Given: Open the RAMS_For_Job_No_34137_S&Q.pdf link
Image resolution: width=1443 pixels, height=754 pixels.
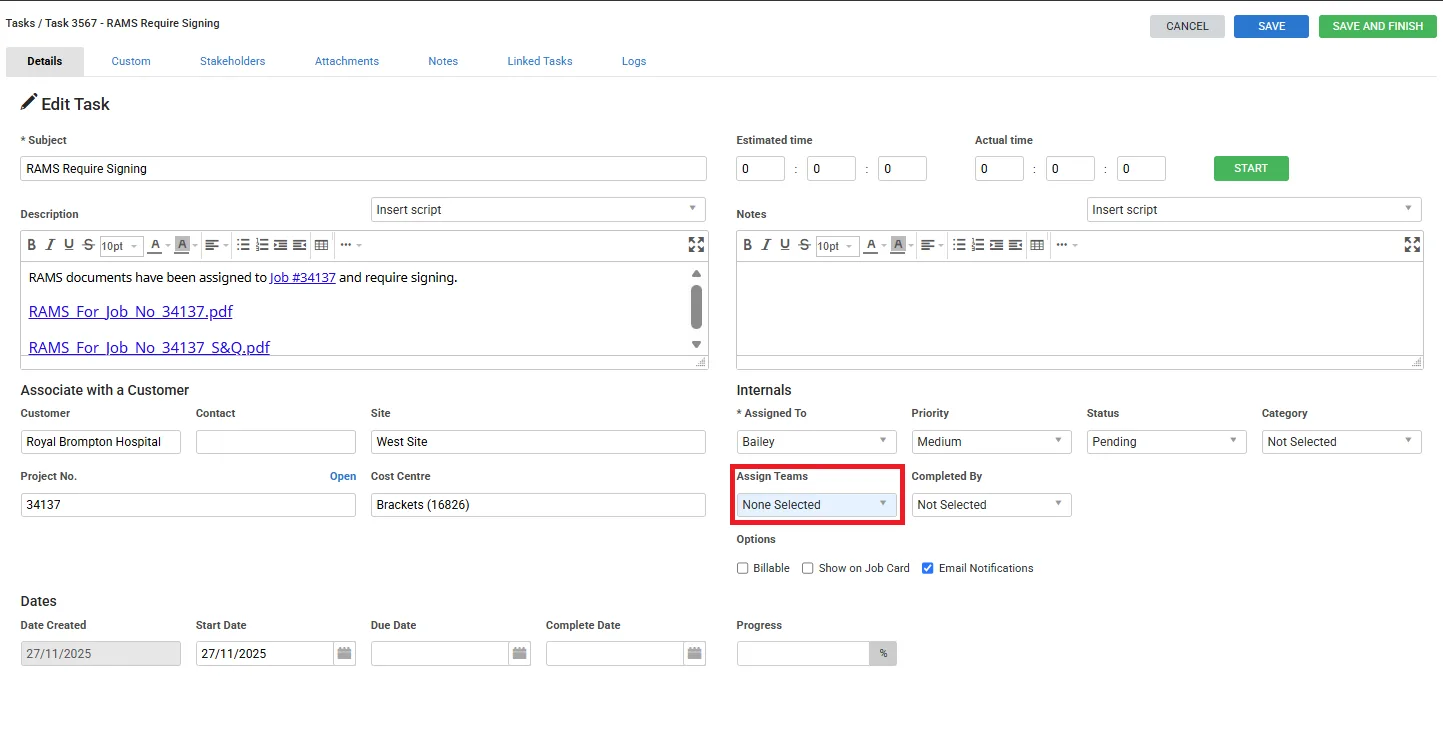Looking at the screenshot, I should (150, 348).
